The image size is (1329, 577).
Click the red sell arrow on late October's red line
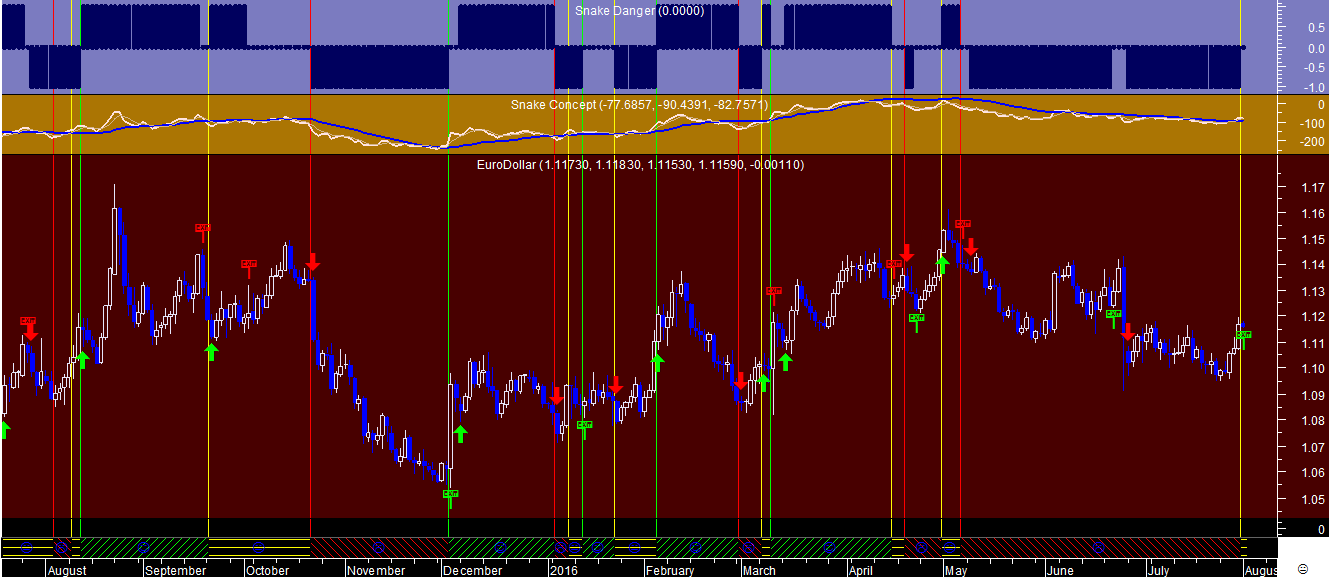pos(312,262)
